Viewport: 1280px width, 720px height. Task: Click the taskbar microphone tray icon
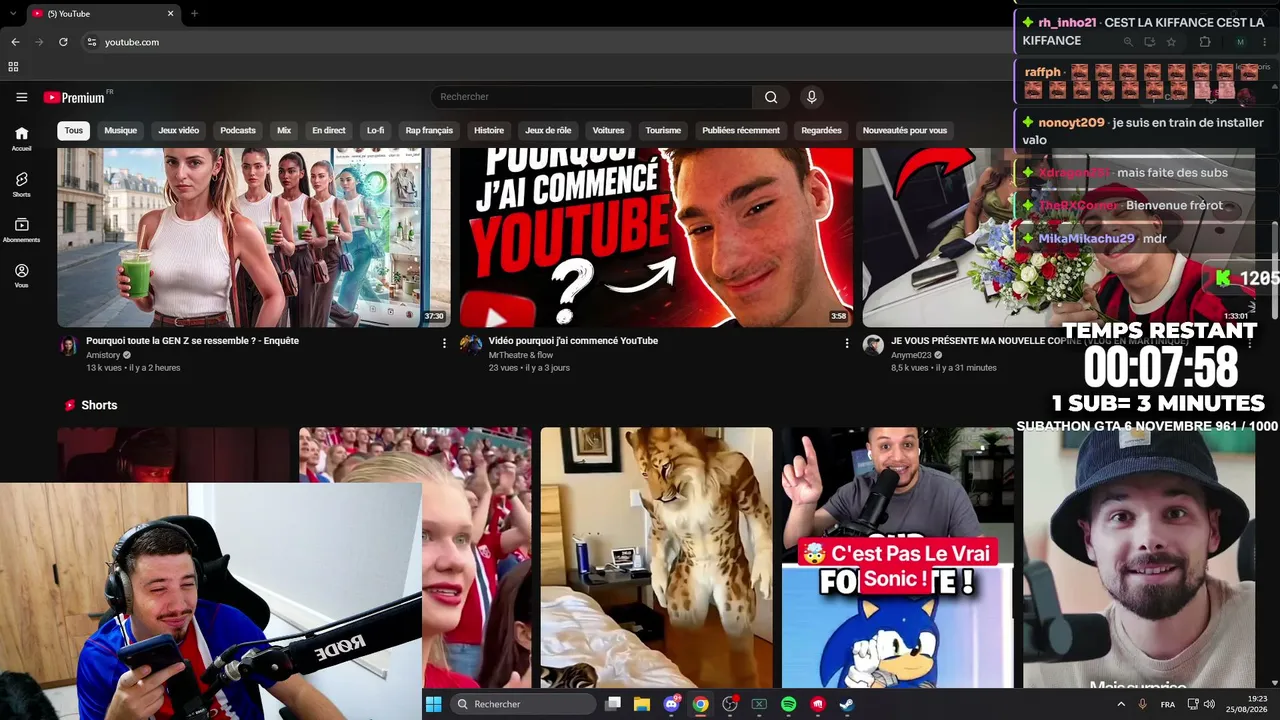pos(1142,704)
